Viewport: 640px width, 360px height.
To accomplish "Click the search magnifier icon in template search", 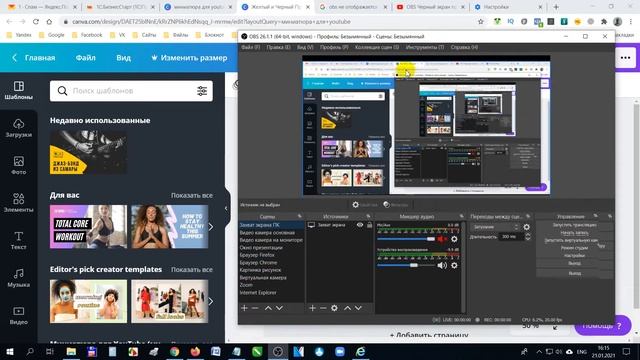I will [62, 91].
